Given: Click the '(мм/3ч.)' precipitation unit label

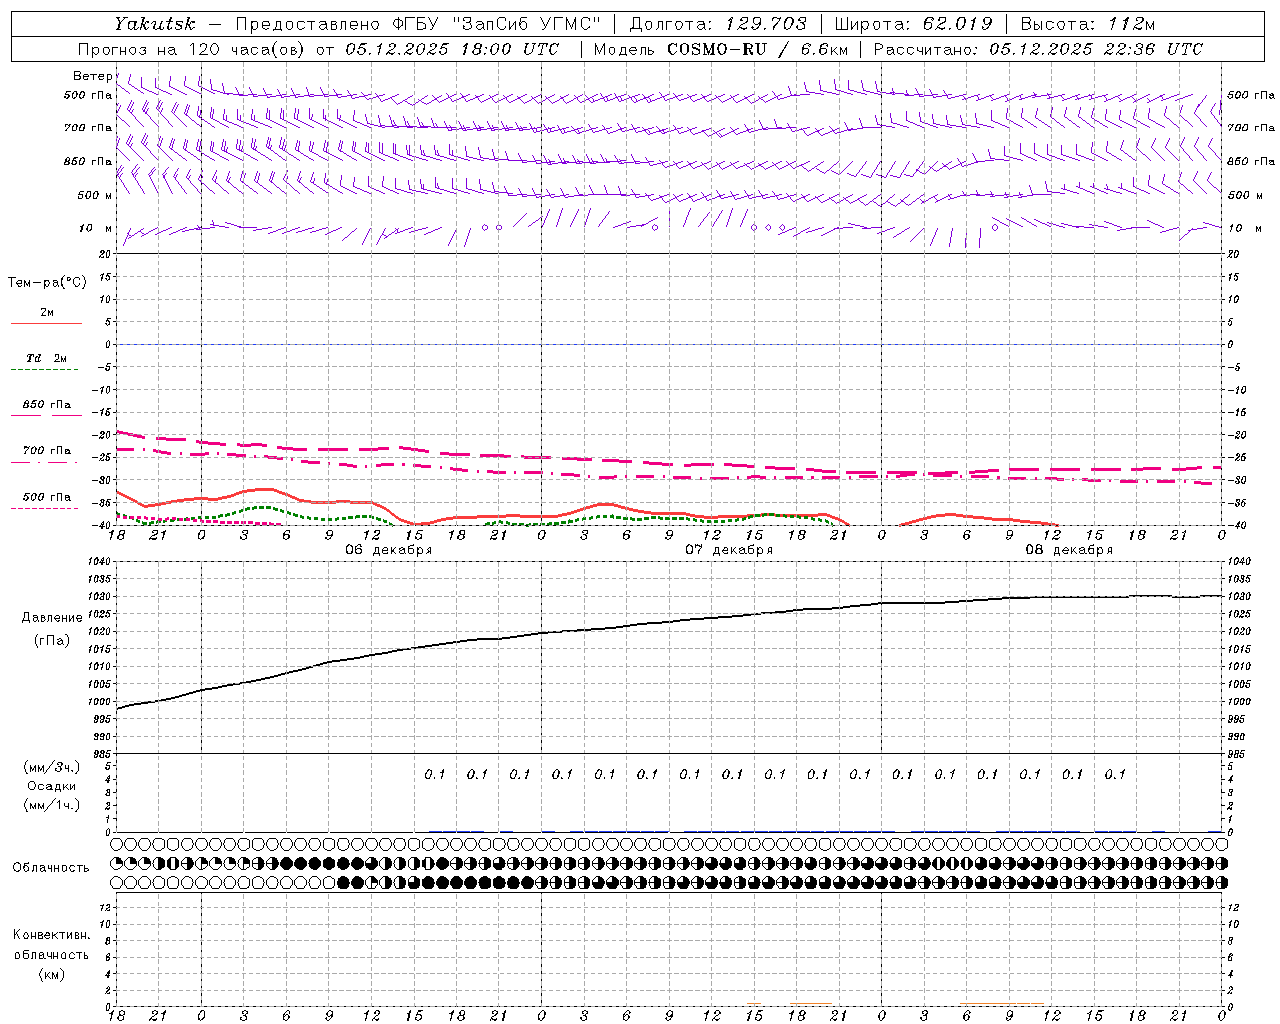Looking at the screenshot, I should tap(52, 767).
